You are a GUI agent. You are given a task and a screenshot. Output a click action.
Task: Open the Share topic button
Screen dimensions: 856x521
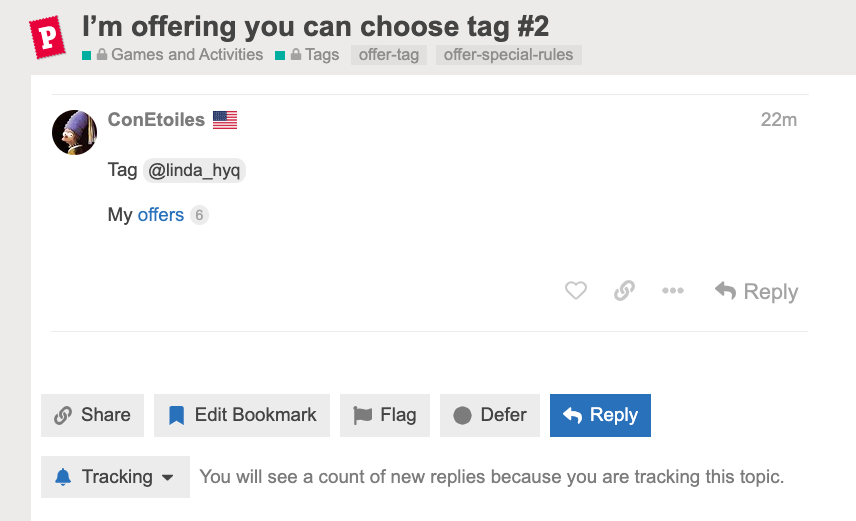(x=92, y=415)
